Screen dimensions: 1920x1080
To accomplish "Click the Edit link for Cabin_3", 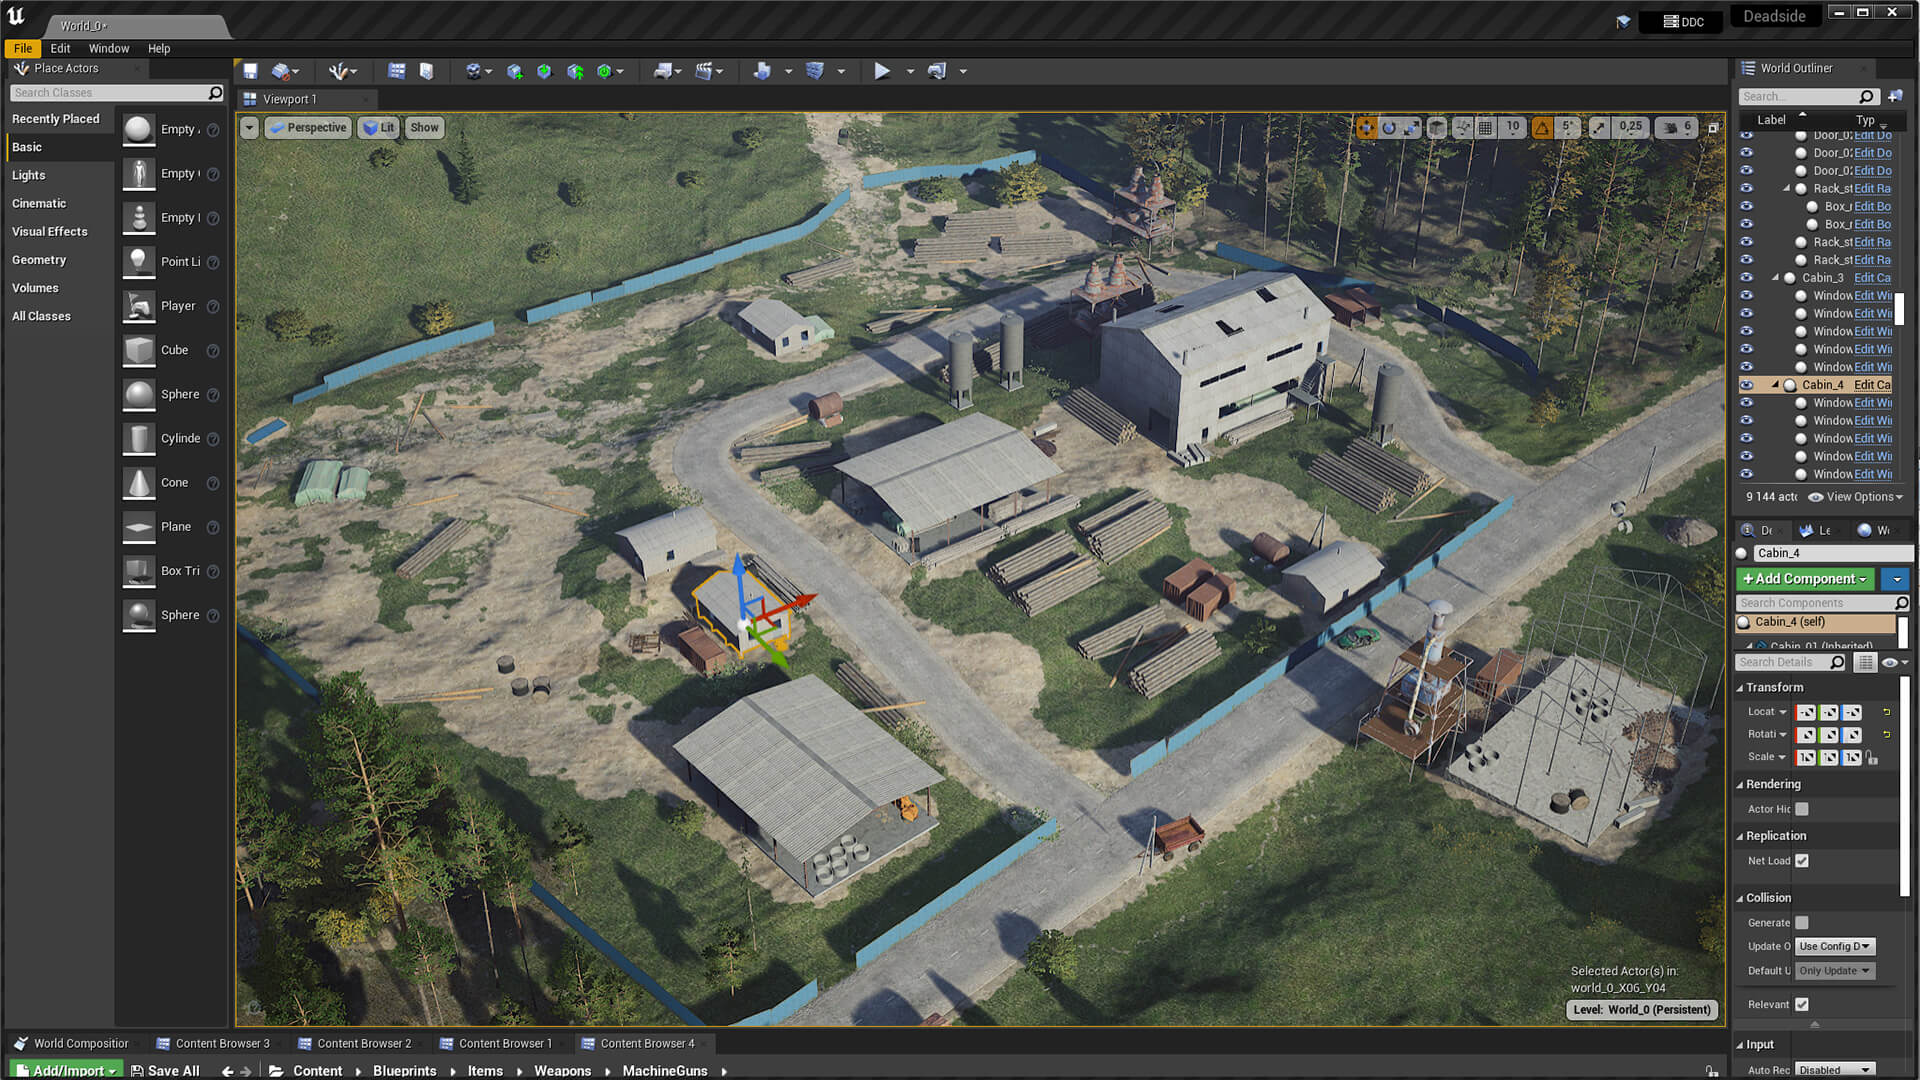I will coord(1872,278).
